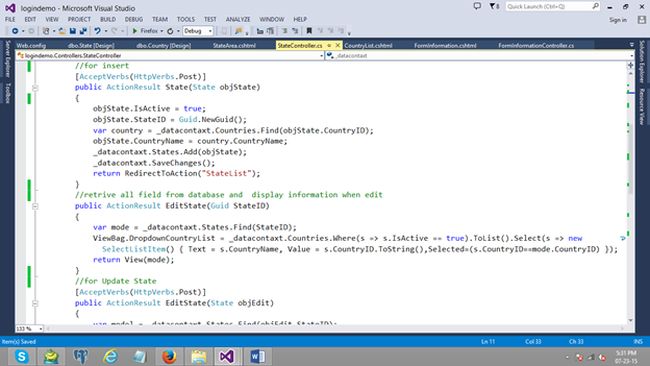Click the "Ln 11" status bar entry
This screenshot has height=366, width=650.
(x=488, y=342)
